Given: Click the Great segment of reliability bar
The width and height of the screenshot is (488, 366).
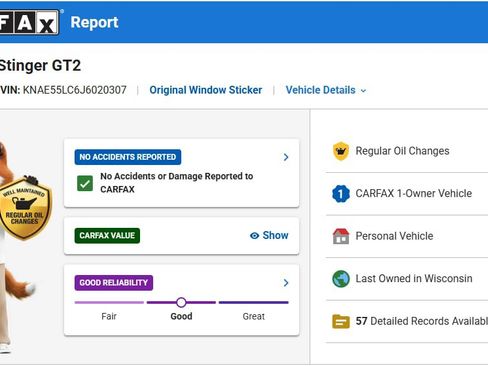Looking at the screenshot, I should click(x=254, y=302).
